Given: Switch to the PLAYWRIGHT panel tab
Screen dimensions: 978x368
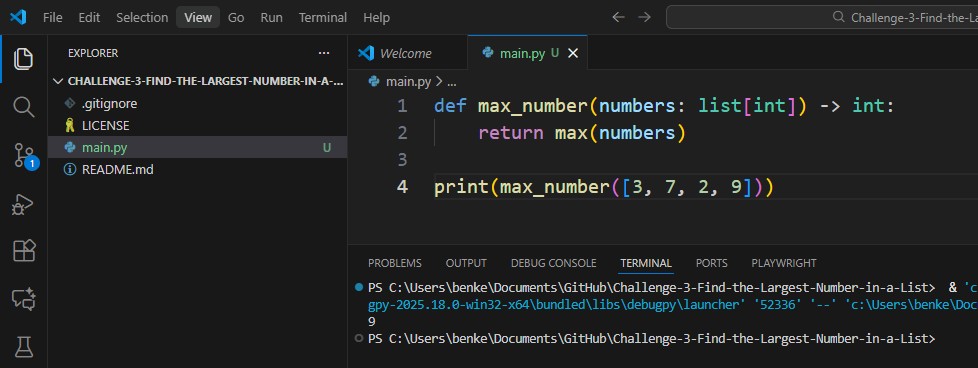Looking at the screenshot, I should (x=784, y=263).
